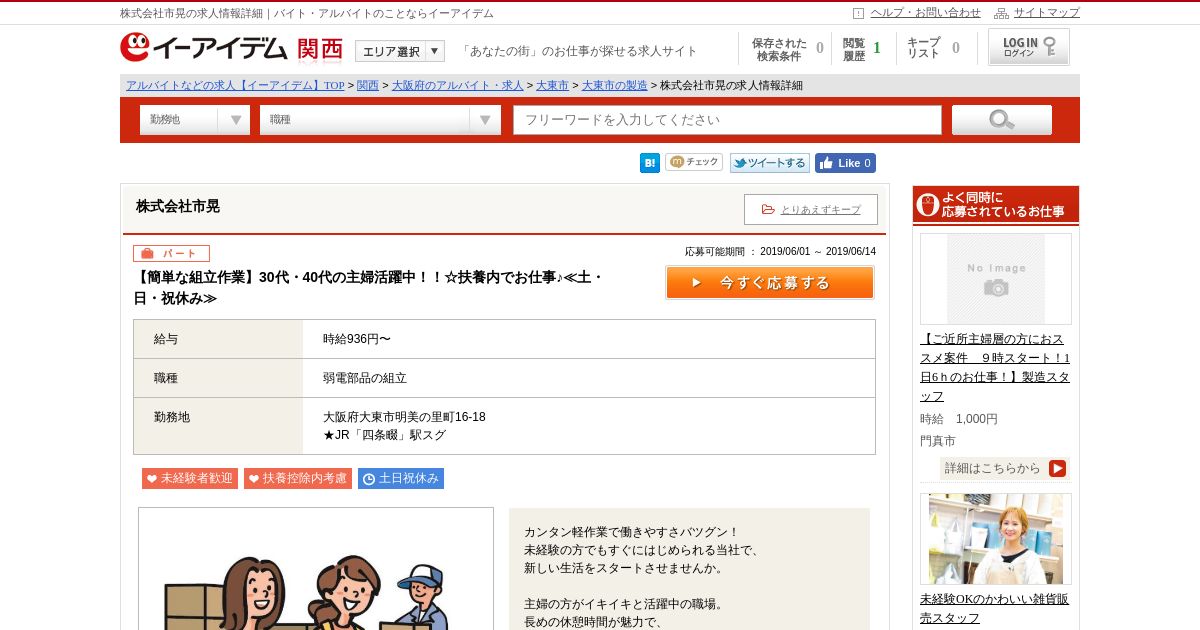Screen dimensions: 1200x630
Task: Click the sitemap tree icon
Action: [x=1001, y=13]
